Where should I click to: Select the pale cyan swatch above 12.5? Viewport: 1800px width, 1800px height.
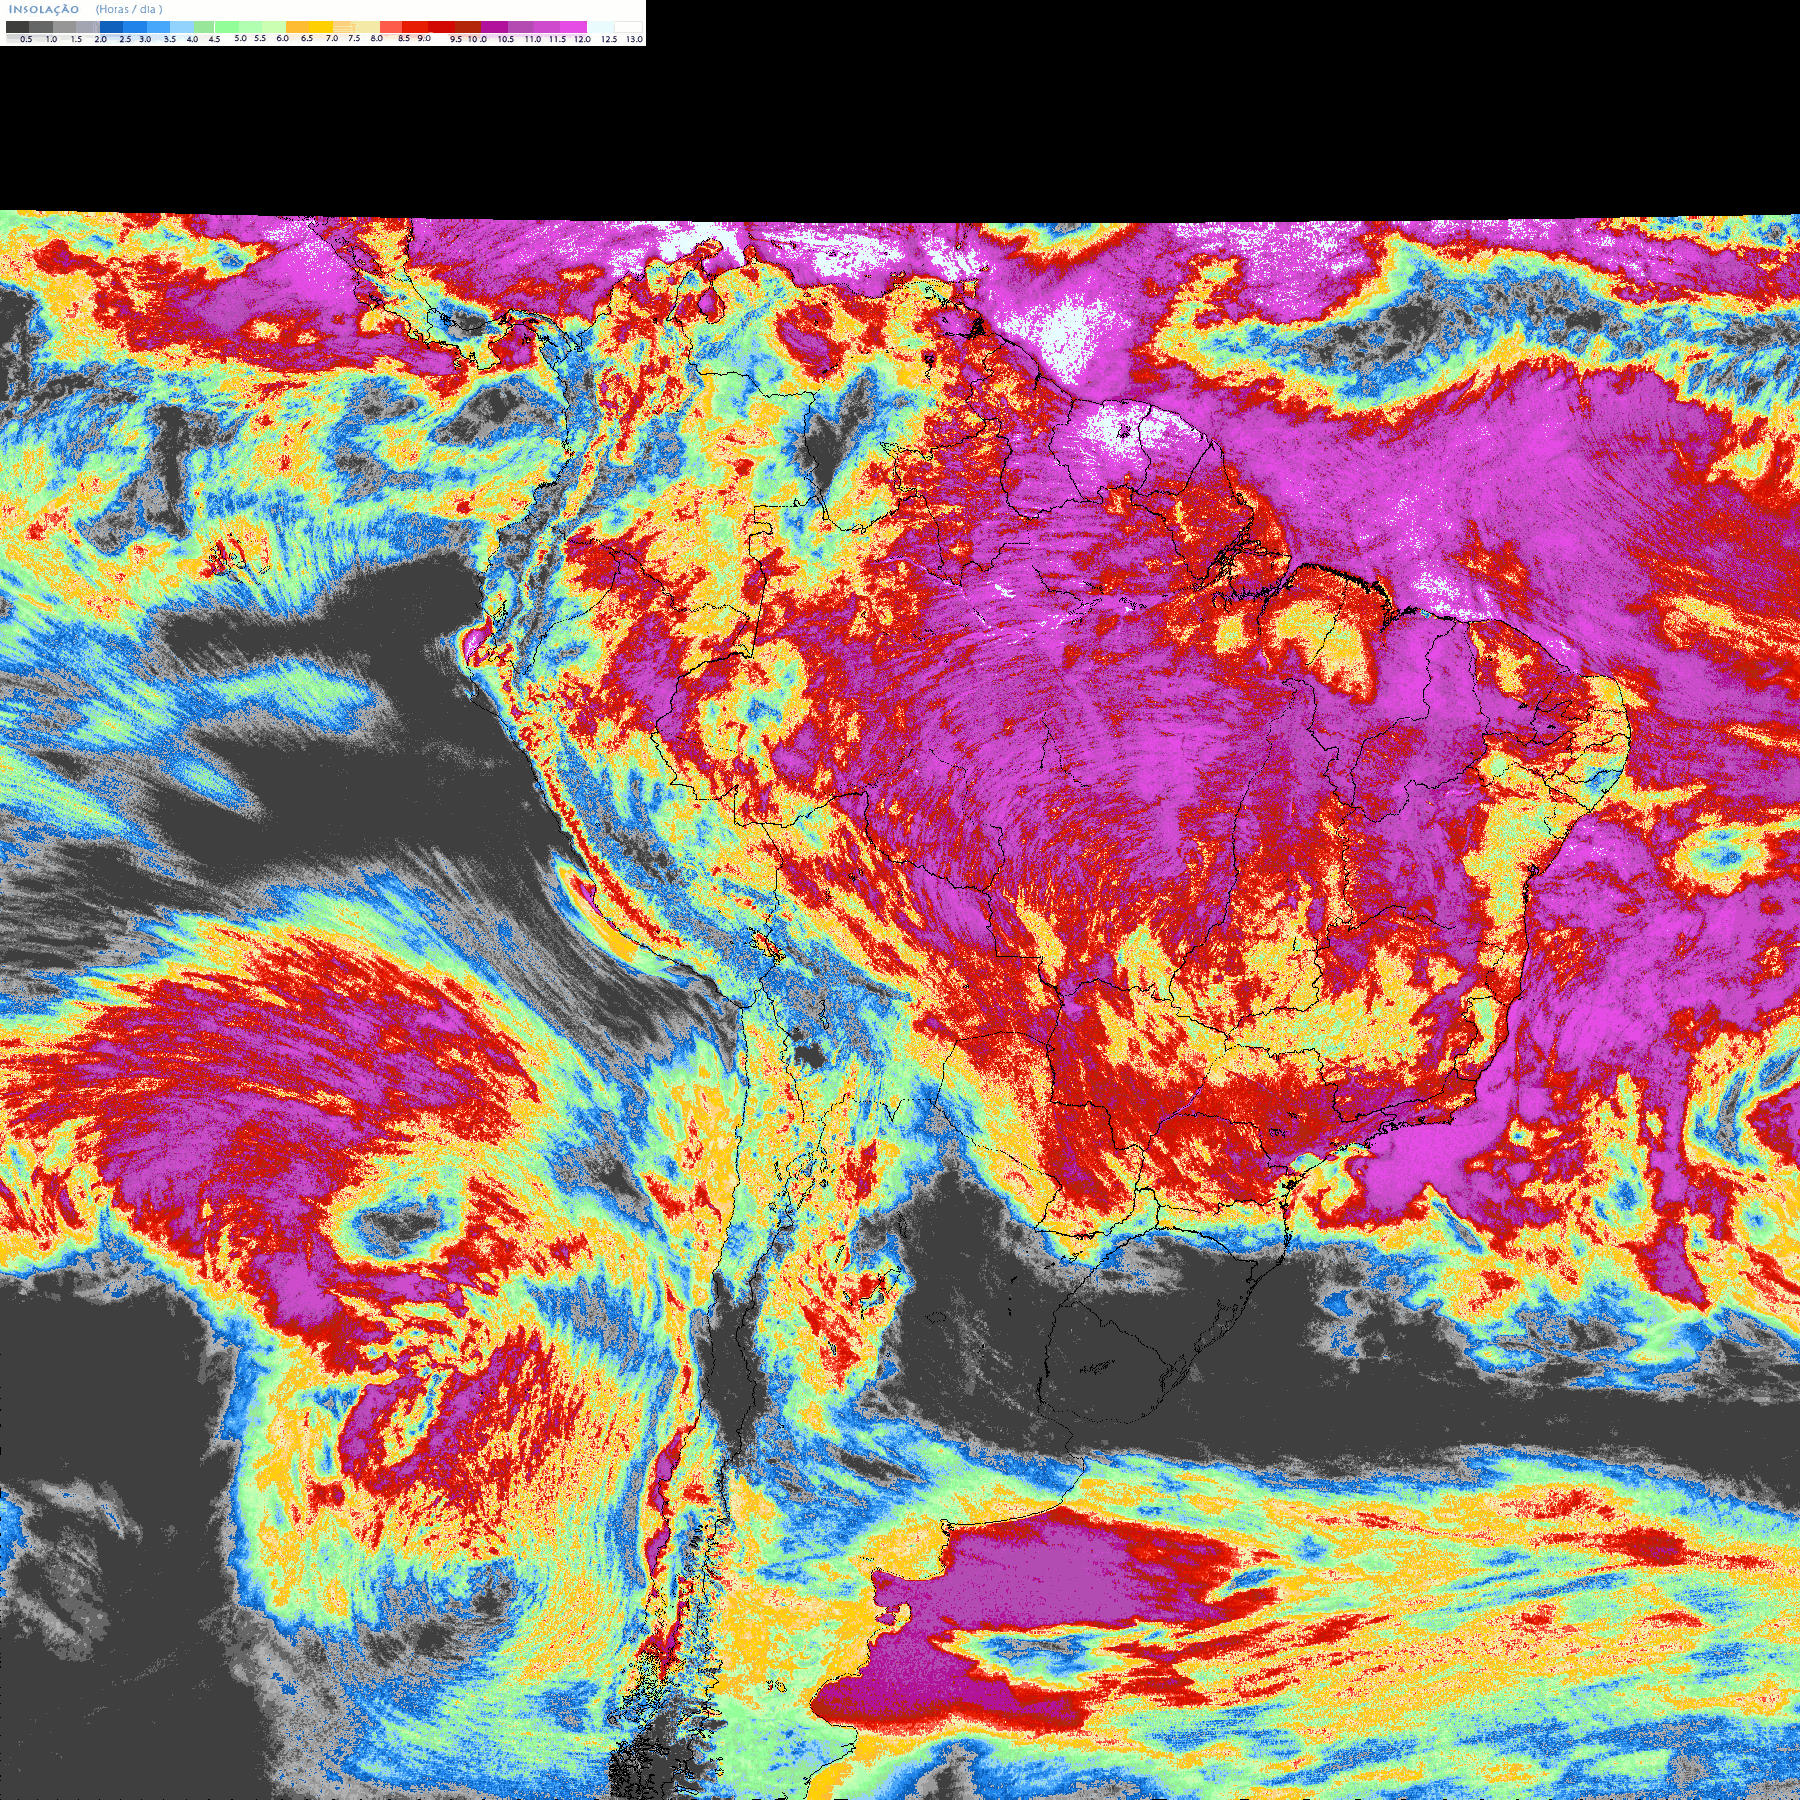click(x=600, y=27)
